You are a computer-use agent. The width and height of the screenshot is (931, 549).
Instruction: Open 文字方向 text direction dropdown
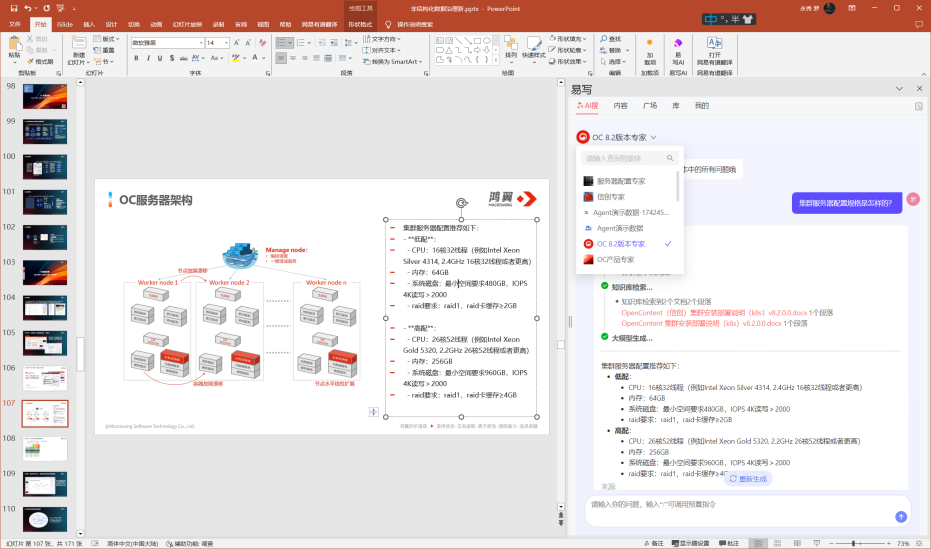[x=382, y=39]
